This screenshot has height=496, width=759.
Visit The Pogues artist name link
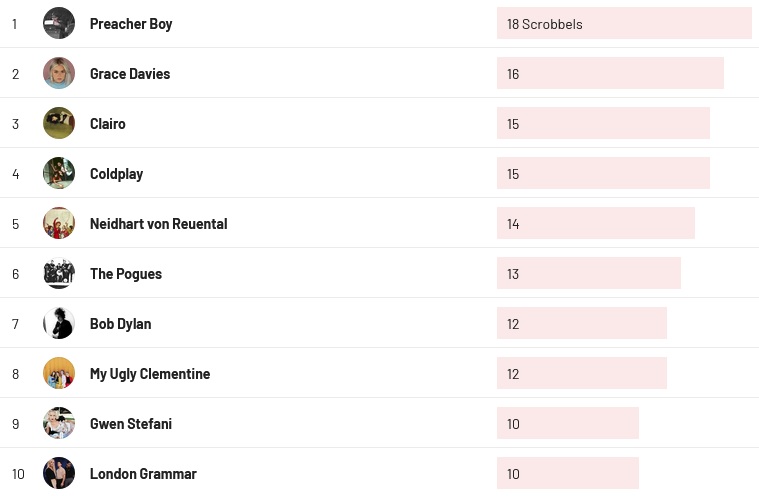126,274
